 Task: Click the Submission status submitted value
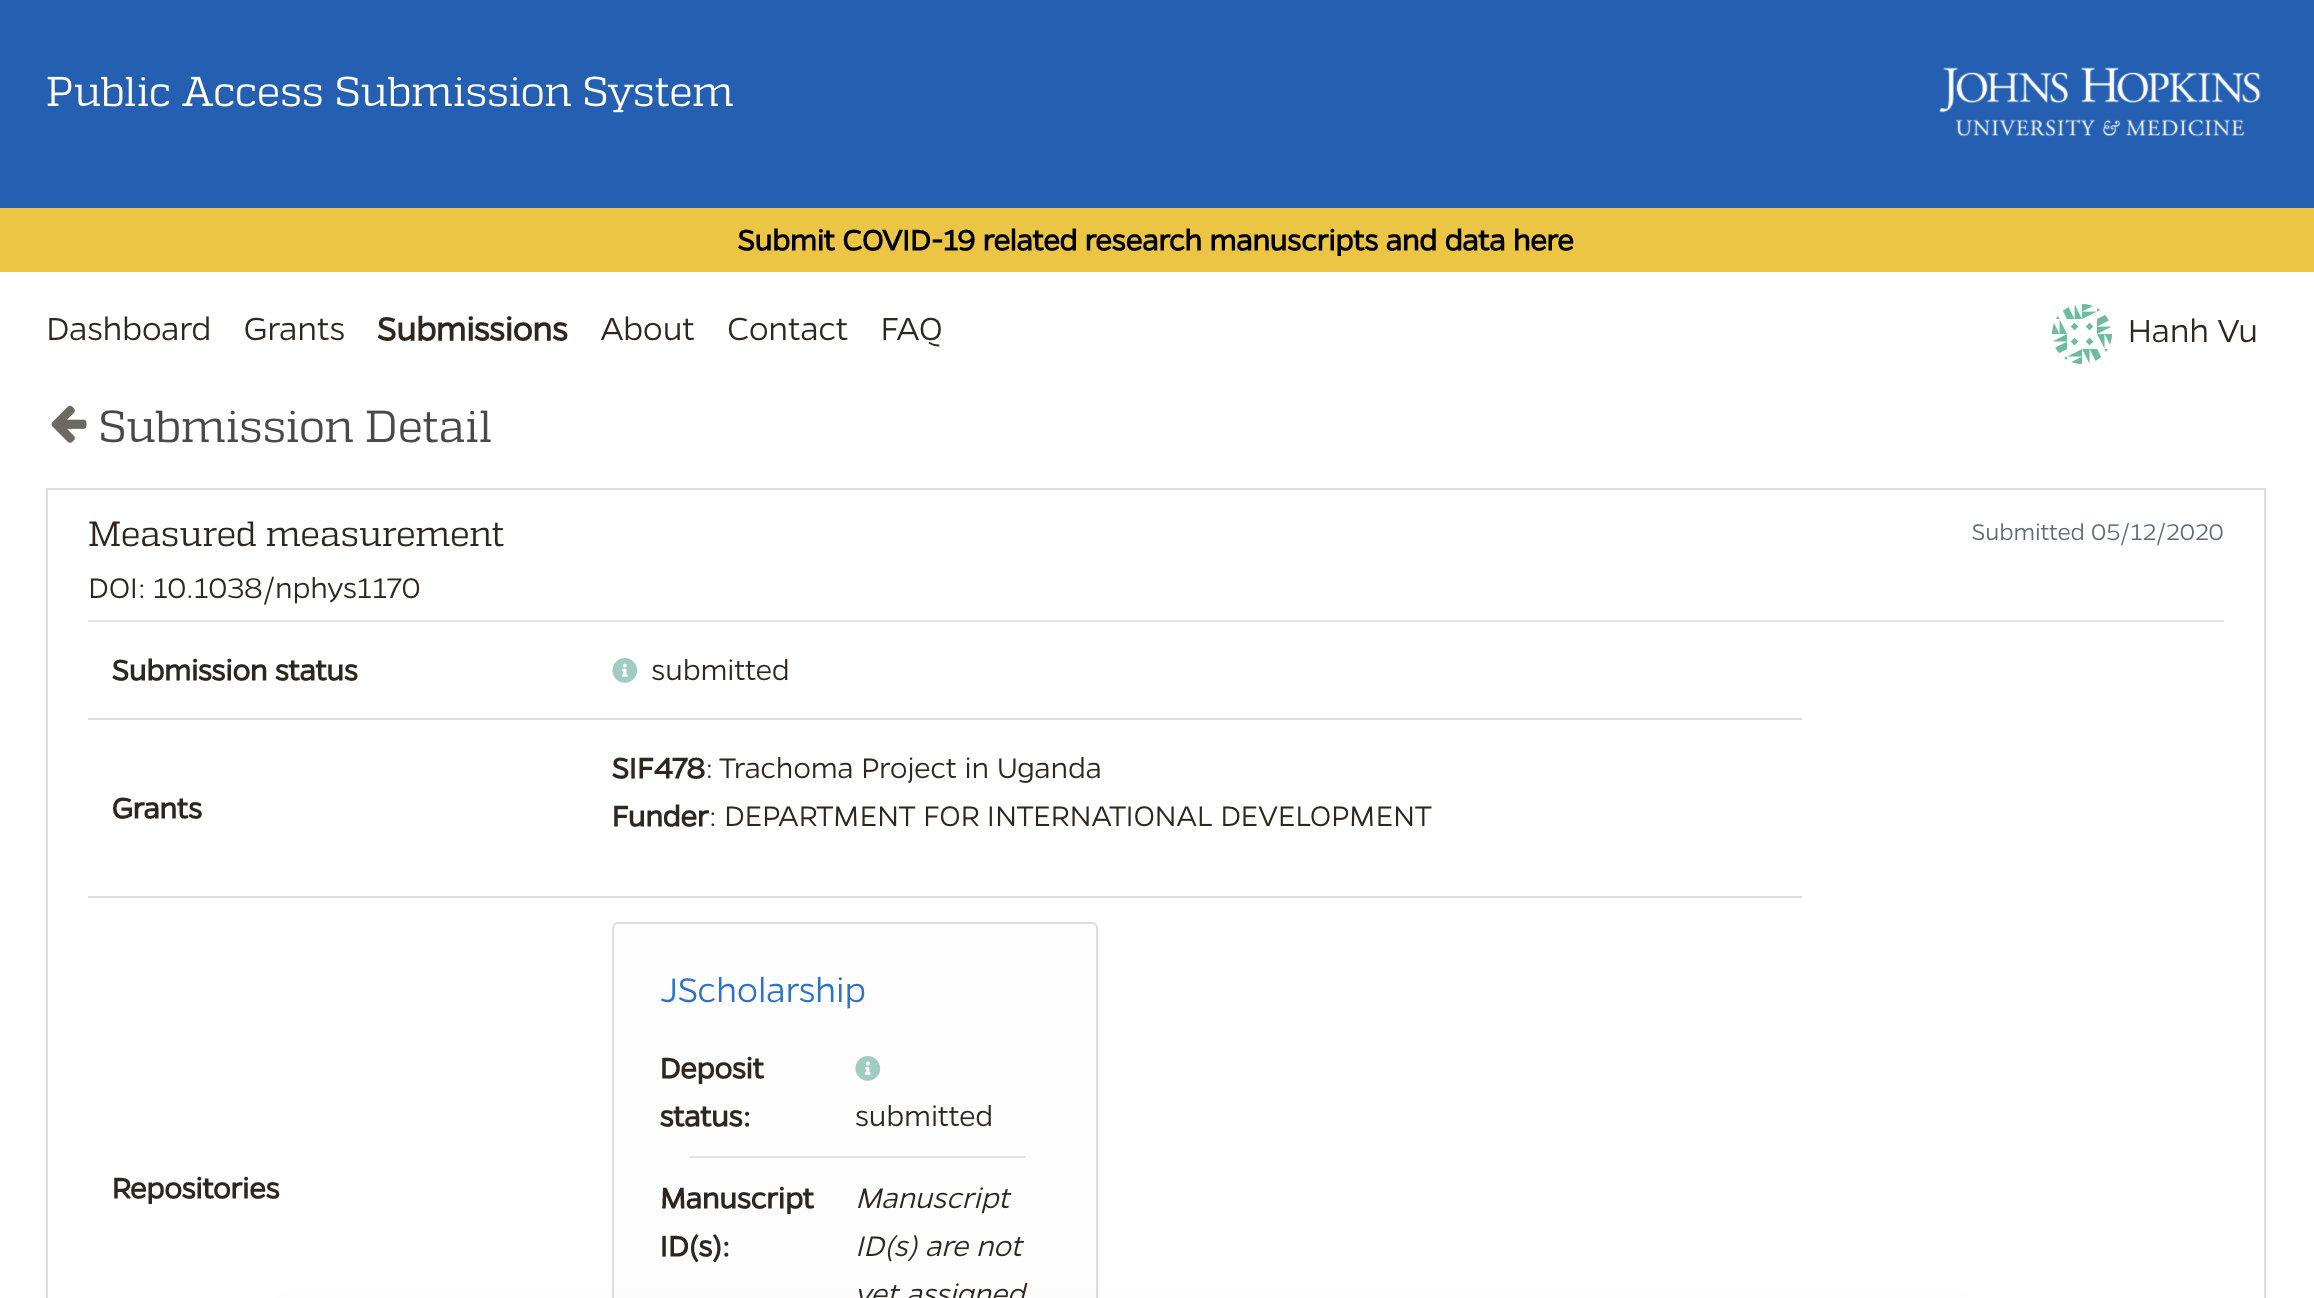tap(720, 670)
